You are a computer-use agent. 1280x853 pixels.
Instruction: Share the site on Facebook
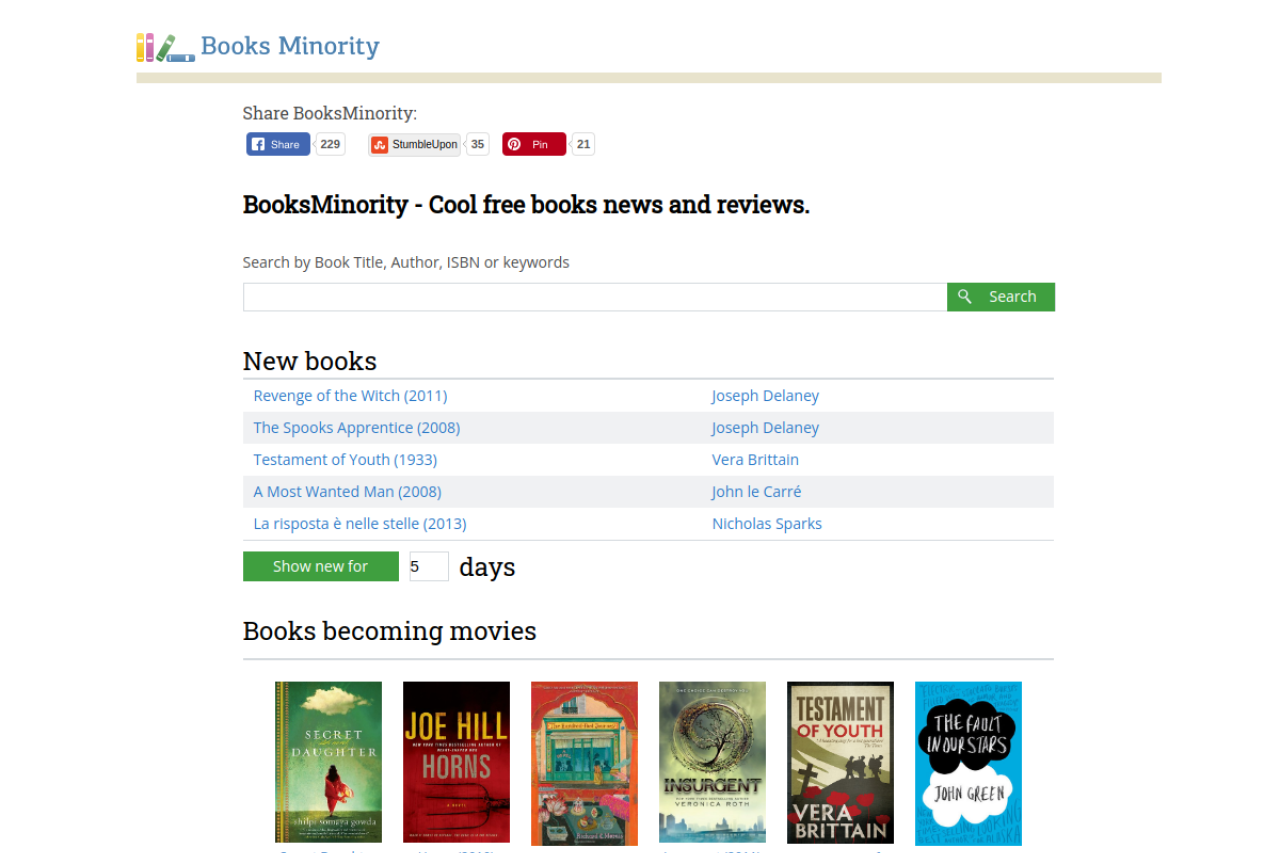[x=278, y=144]
